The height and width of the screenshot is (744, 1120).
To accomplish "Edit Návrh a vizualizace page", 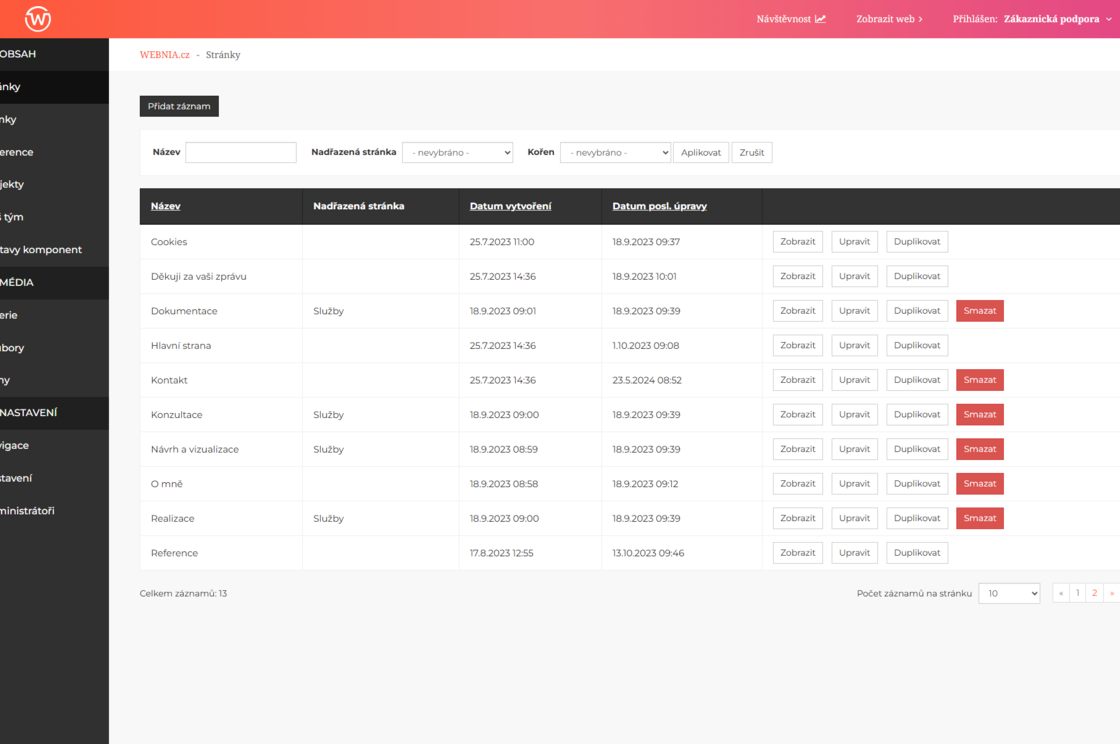I will (854, 449).
